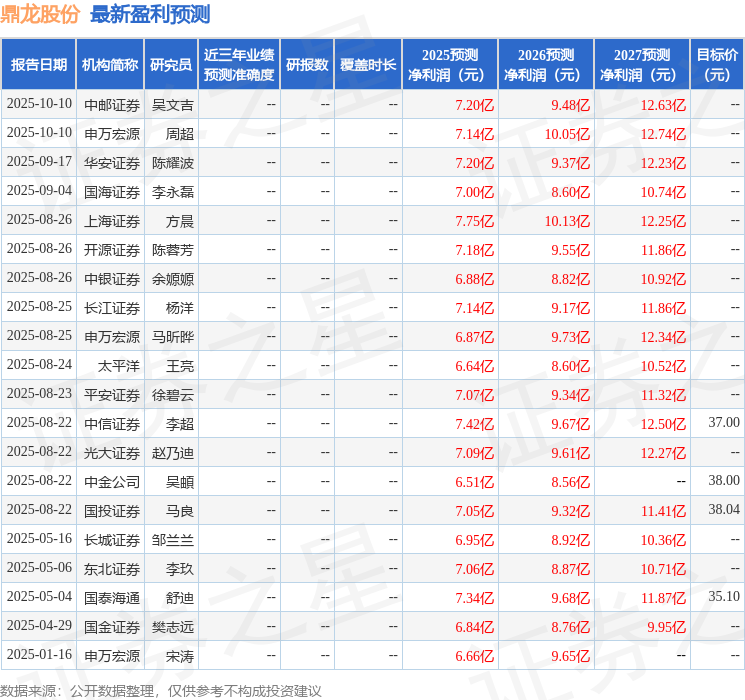Sort by the 2026预测净利润 column header
Image resolution: width=745 pixels, height=700 pixels.
[x=546, y=64]
